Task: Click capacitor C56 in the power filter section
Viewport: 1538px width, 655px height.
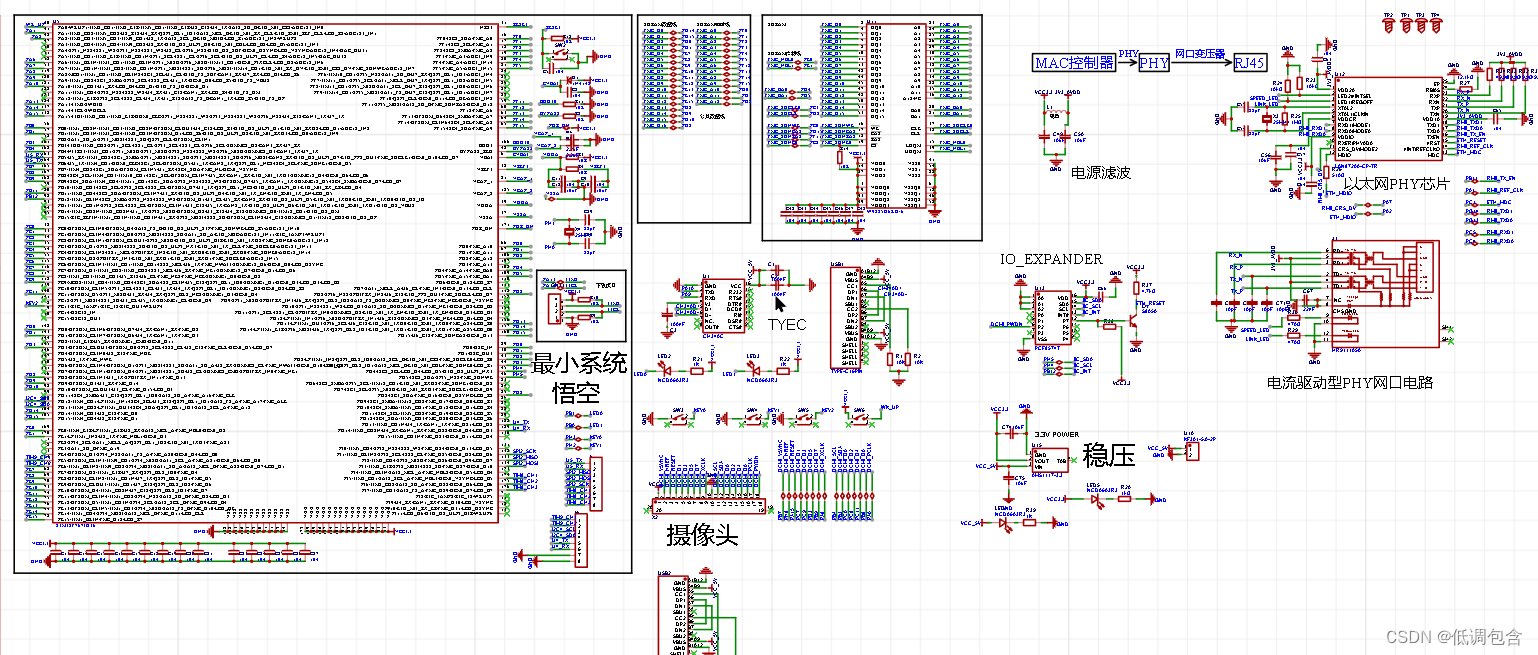Action: 1066,137
